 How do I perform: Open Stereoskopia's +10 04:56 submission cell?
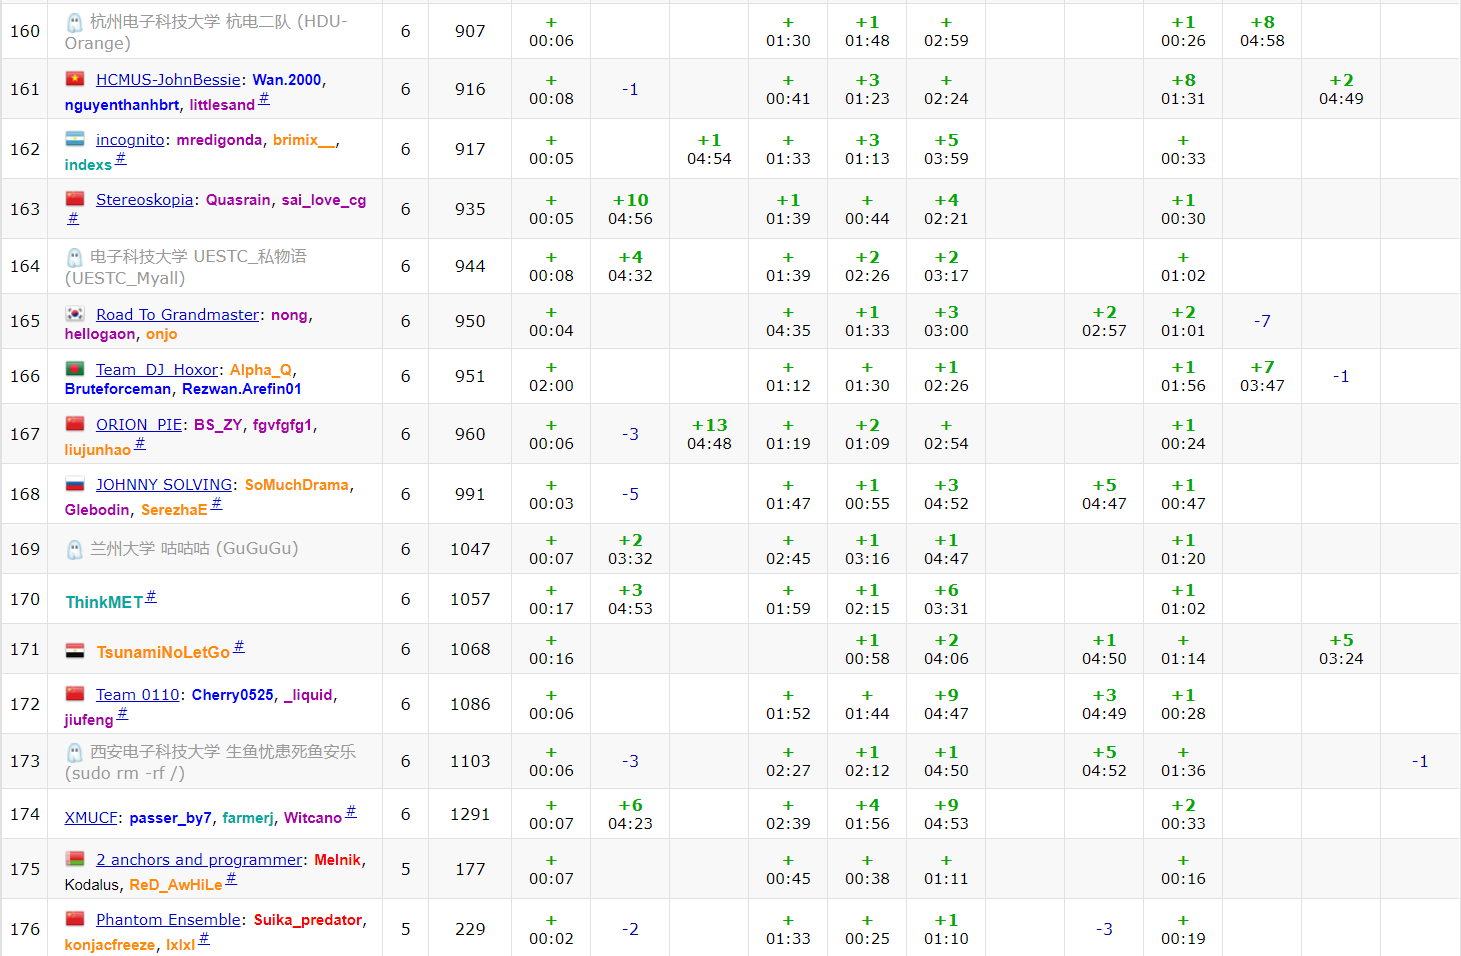[630, 209]
